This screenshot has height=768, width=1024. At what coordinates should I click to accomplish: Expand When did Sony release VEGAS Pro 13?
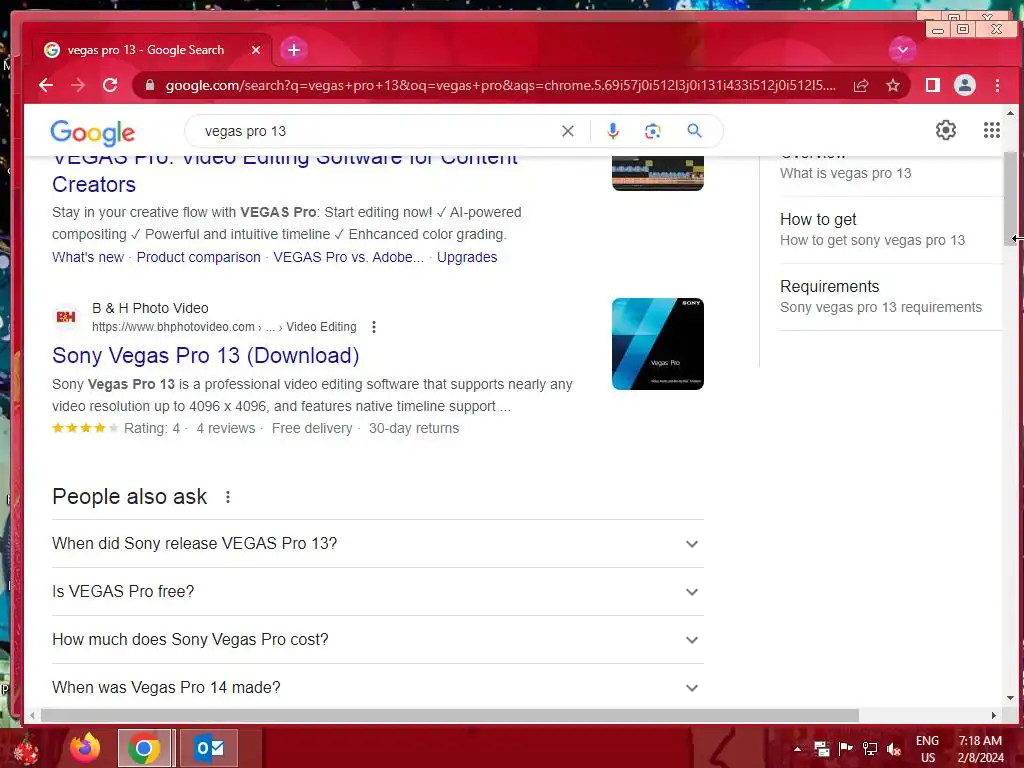click(377, 544)
